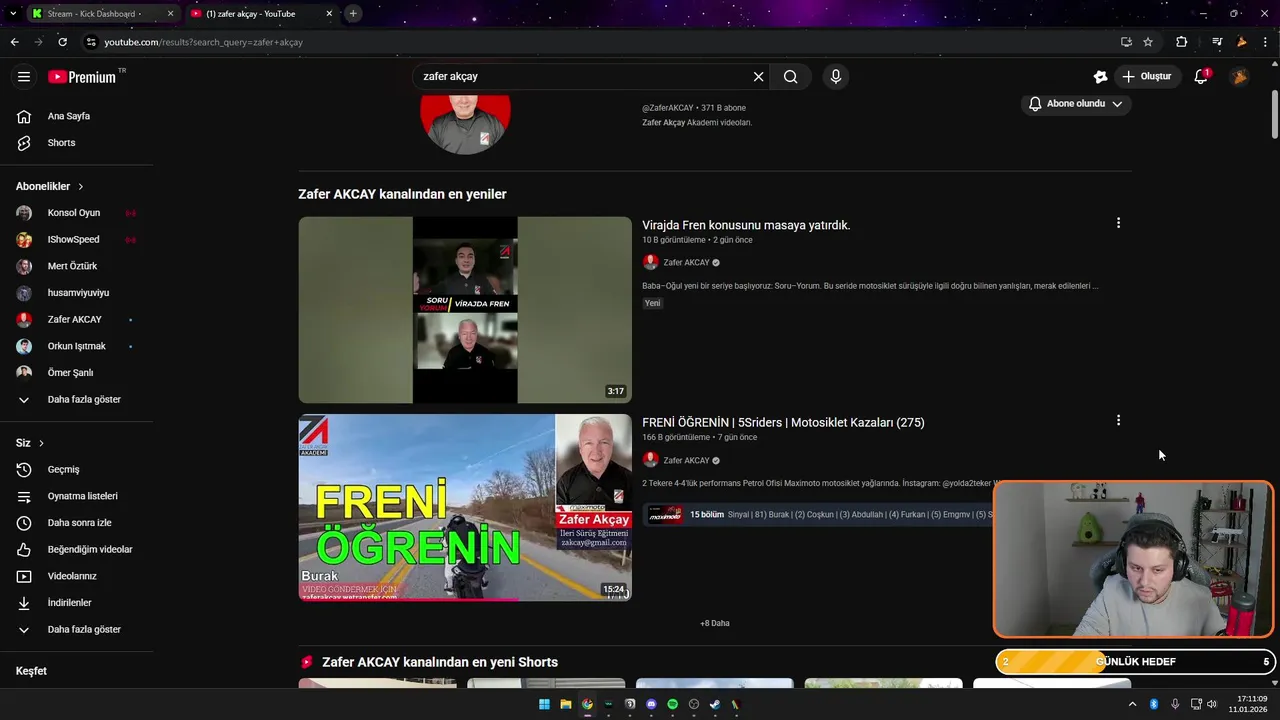Open YouTube account avatar menu
The image size is (1280, 720).
click(1239, 77)
